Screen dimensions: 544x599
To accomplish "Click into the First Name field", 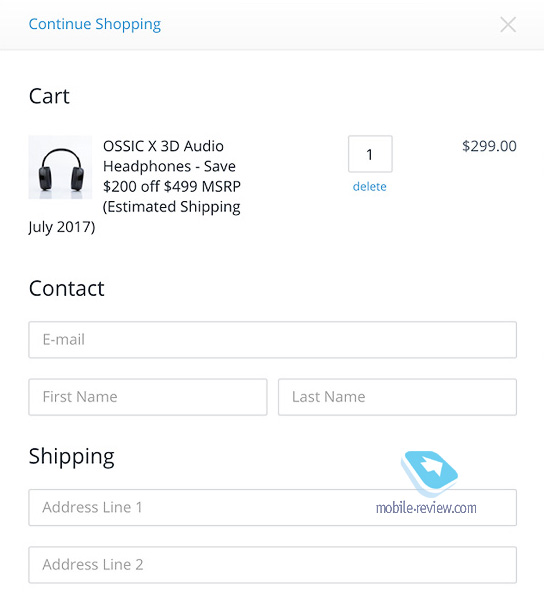I will click(x=148, y=397).
